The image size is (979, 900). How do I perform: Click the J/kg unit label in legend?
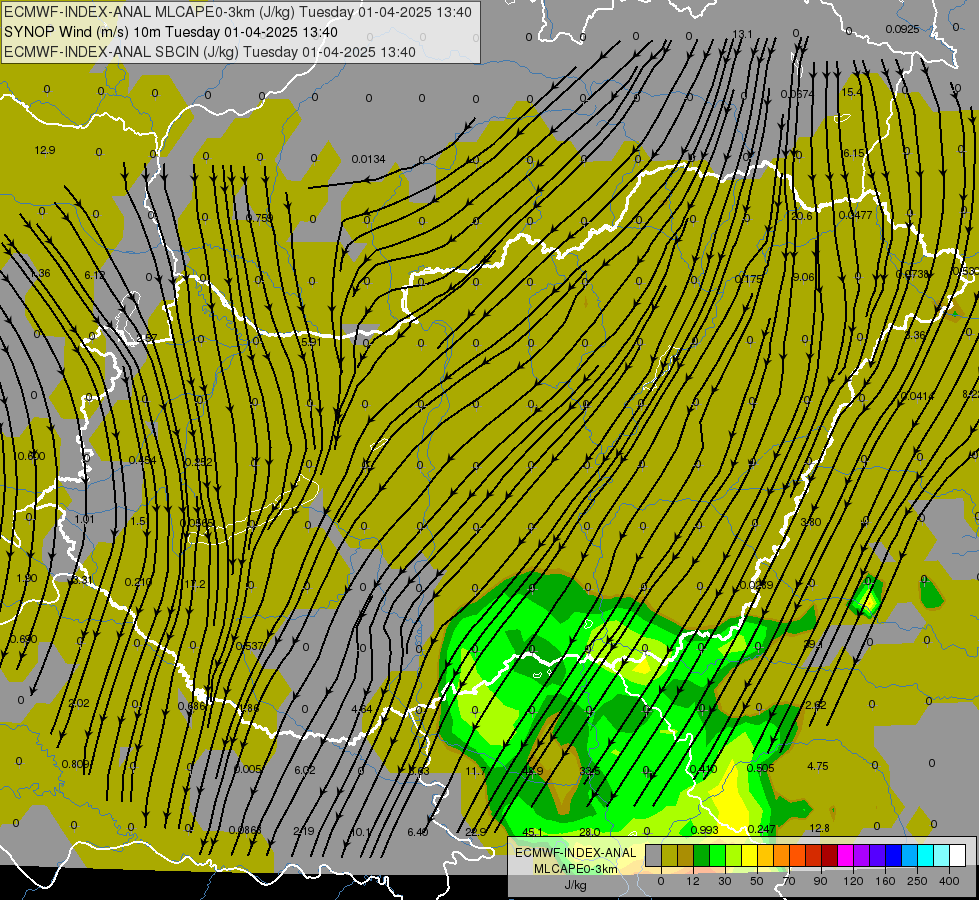pyautogui.click(x=576, y=885)
